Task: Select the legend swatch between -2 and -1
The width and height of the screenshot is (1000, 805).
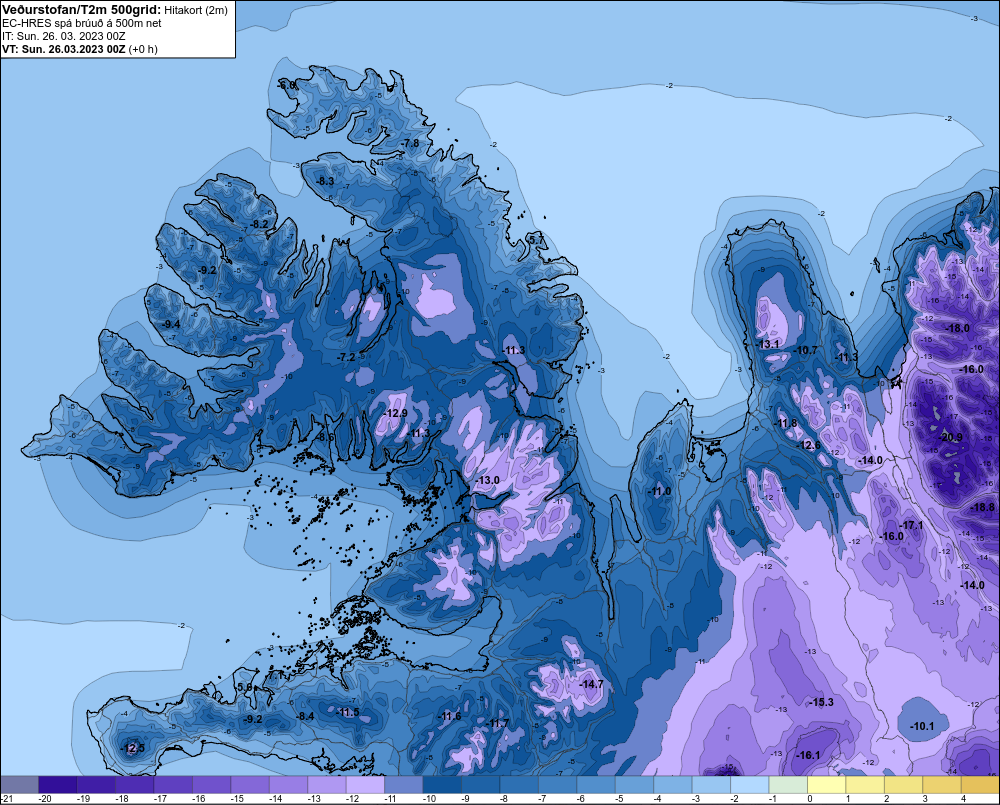Action: (750, 785)
